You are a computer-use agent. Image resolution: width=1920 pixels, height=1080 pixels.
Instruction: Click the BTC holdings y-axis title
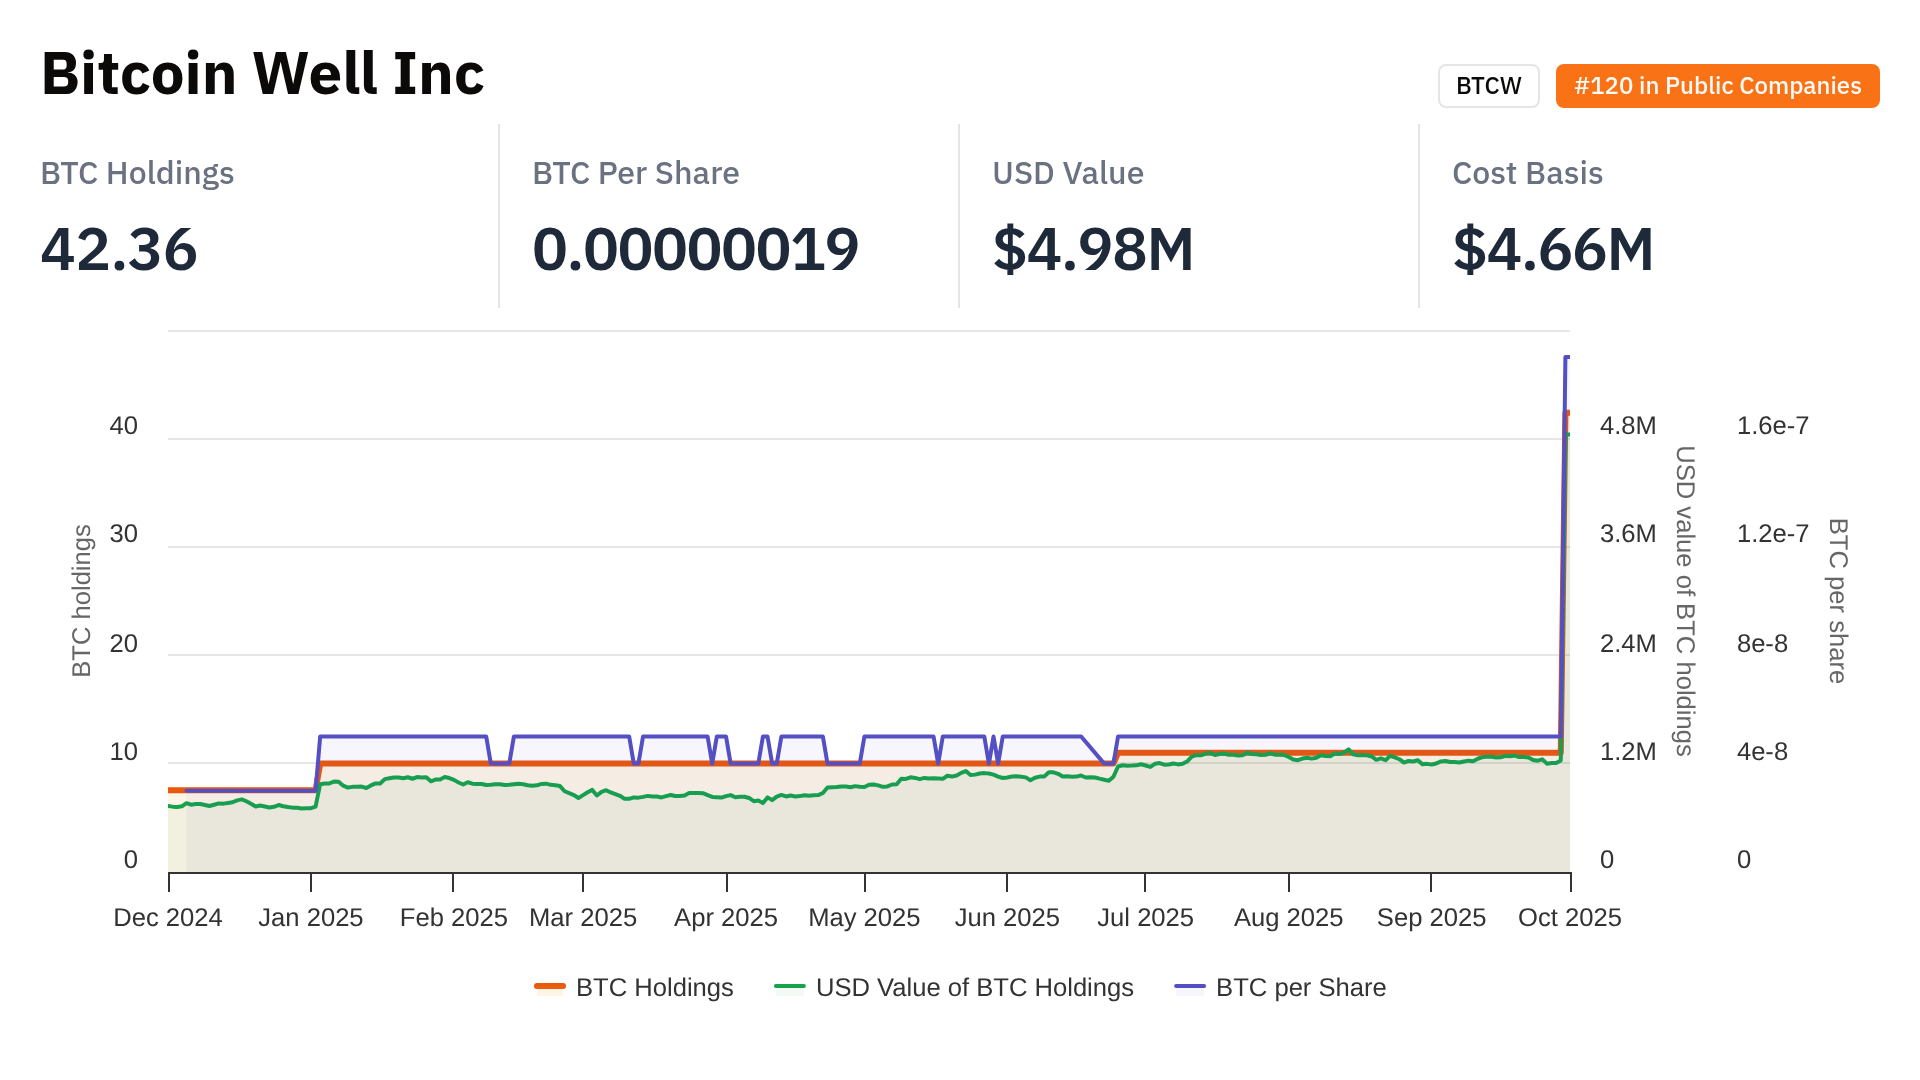[x=82, y=600]
